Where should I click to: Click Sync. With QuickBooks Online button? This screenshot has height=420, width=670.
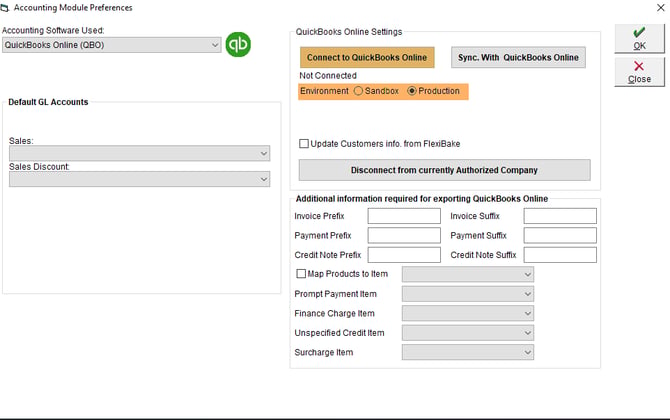pyautogui.click(x=518, y=57)
